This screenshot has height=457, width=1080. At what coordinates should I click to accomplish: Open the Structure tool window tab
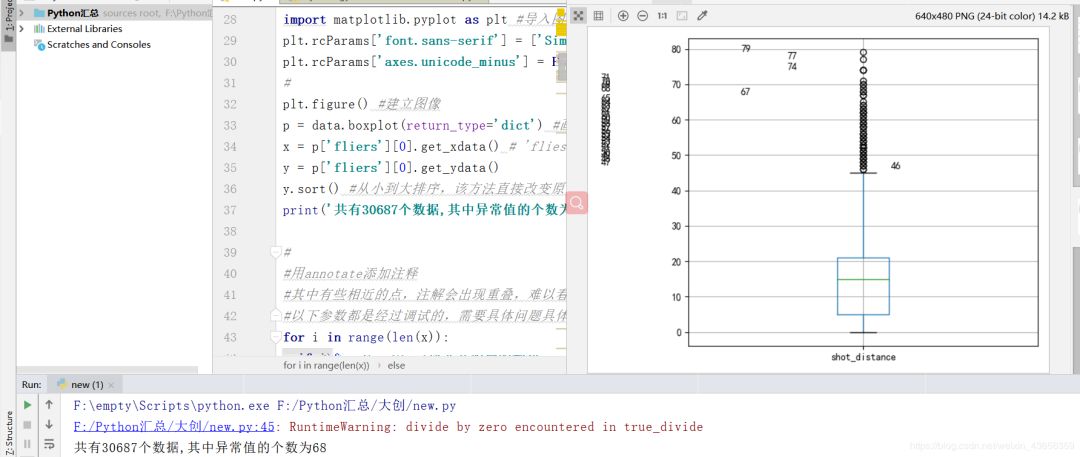click(x=8, y=430)
